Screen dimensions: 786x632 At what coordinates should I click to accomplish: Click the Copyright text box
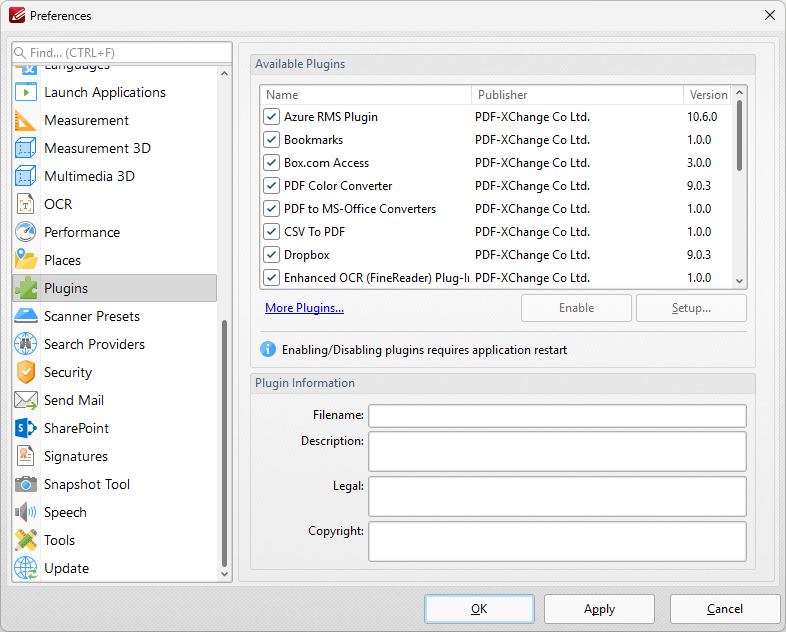pyautogui.click(x=557, y=541)
